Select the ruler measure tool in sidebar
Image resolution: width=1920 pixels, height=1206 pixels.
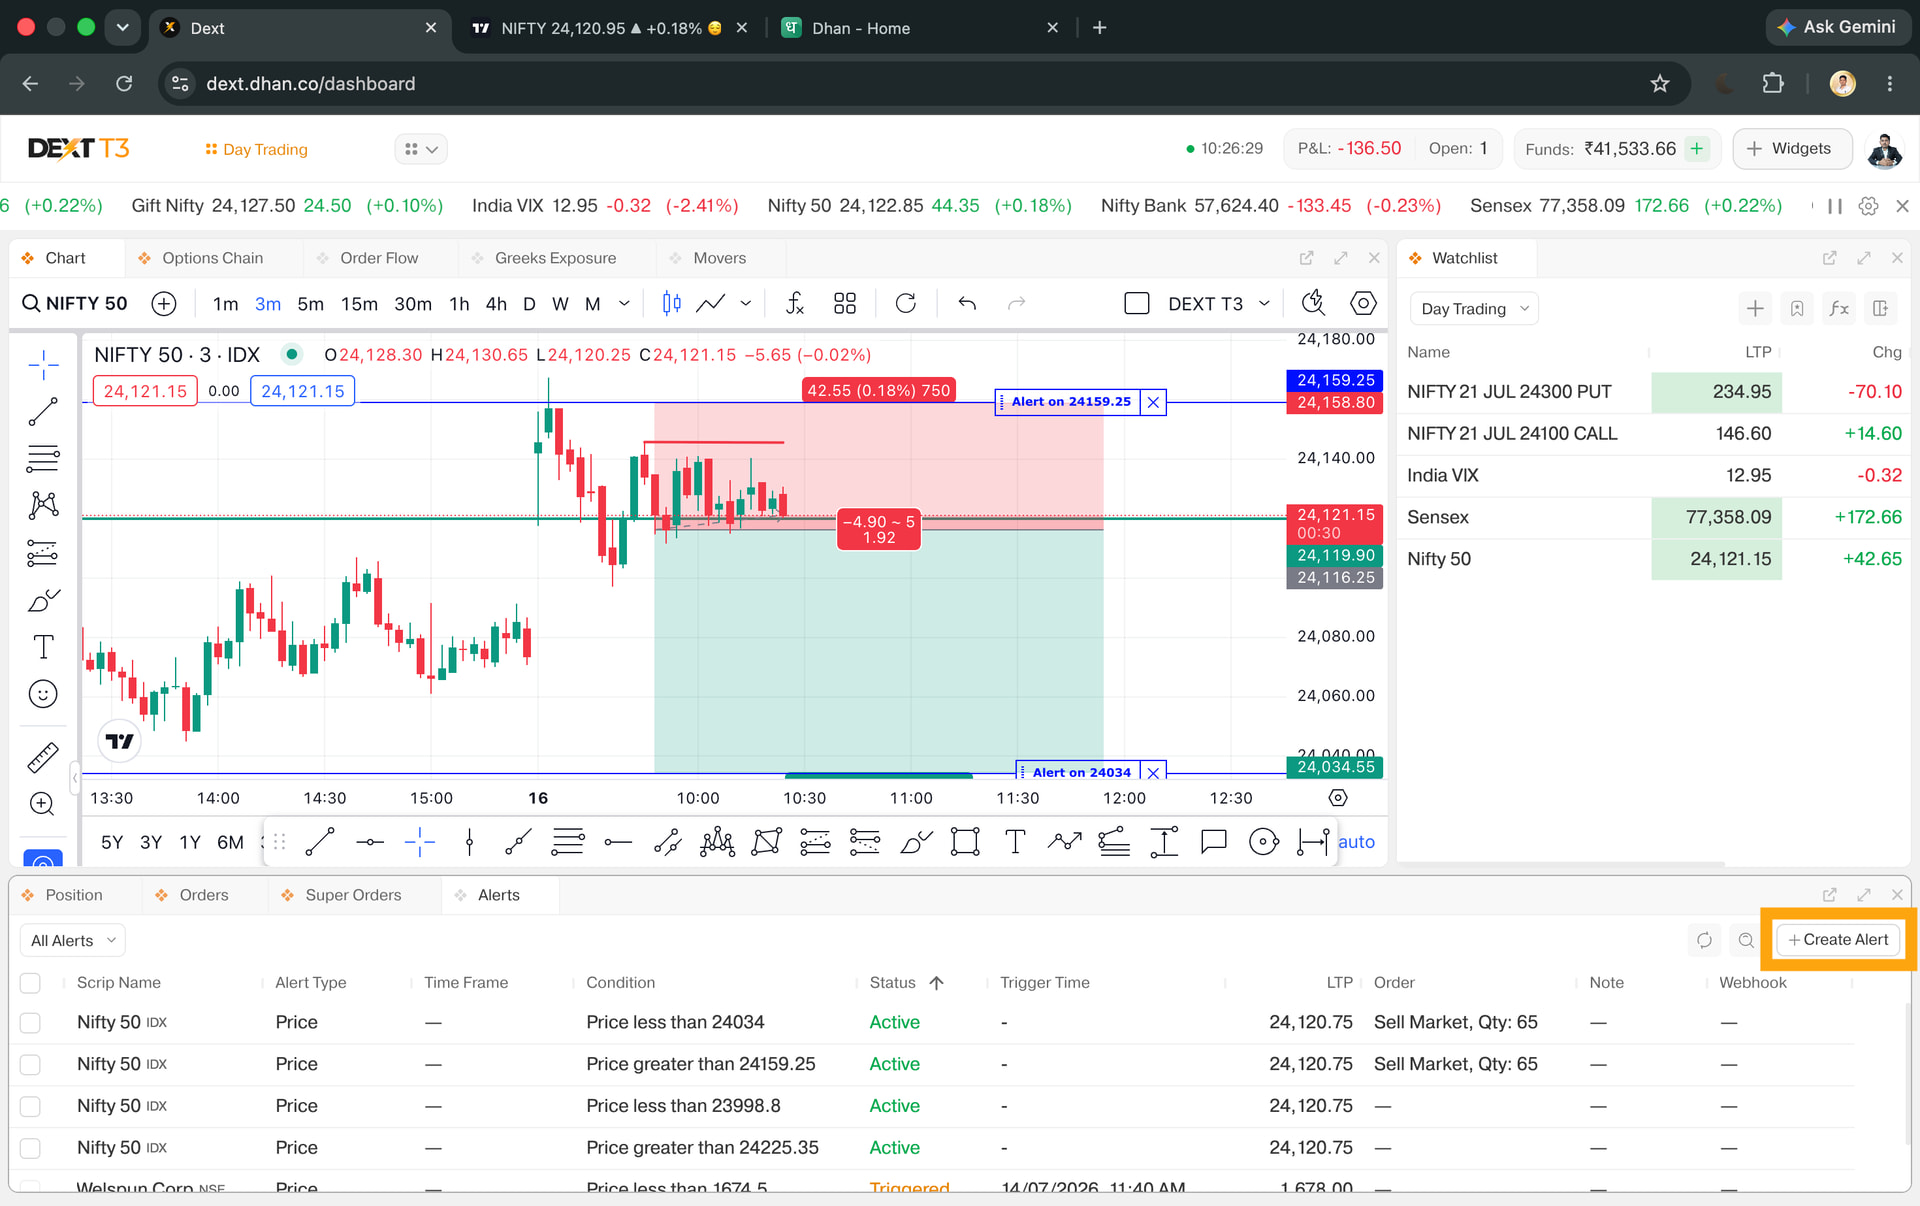[x=43, y=757]
